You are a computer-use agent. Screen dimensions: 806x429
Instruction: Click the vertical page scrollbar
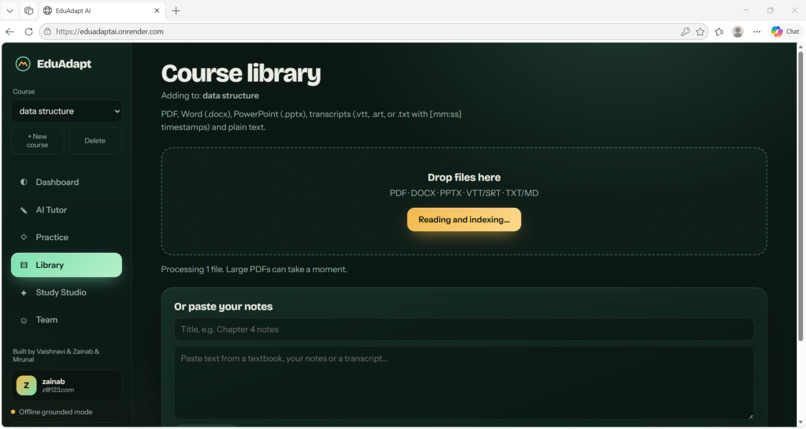click(800, 195)
